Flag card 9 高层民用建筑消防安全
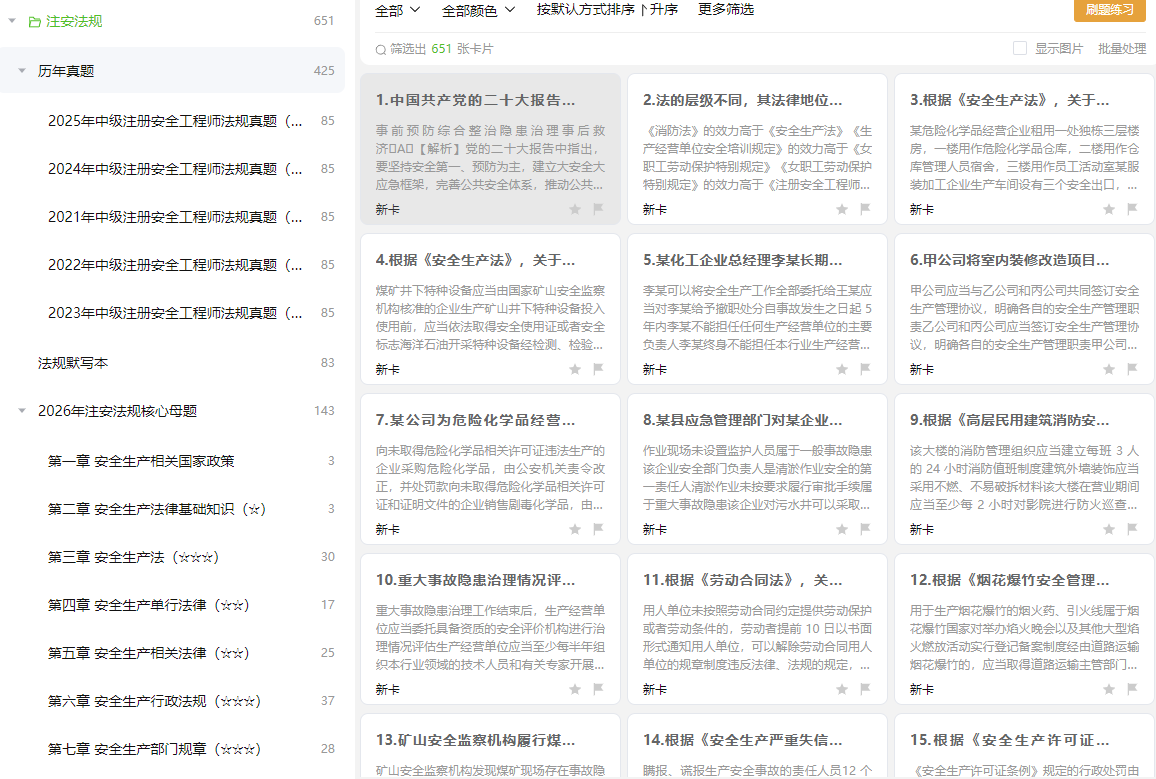1156x779 pixels. tap(1132, 529)
